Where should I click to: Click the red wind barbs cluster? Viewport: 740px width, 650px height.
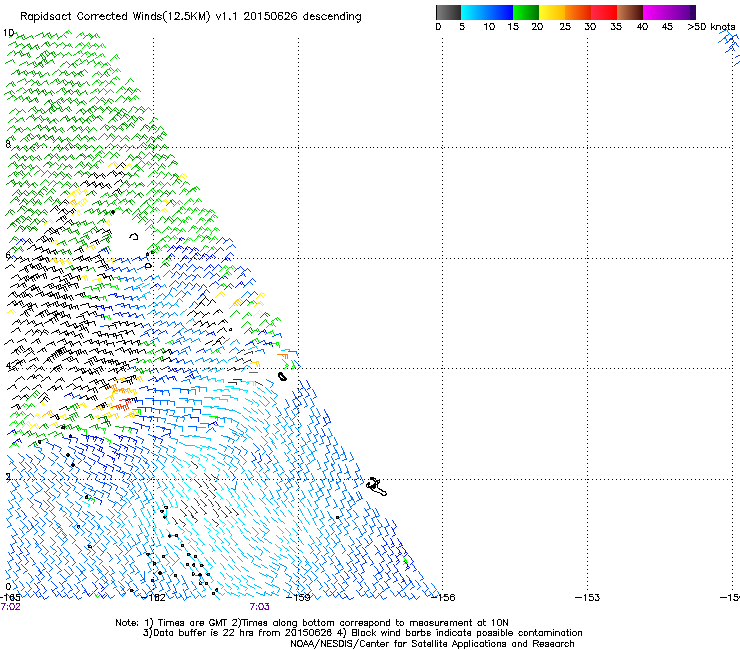pyautogui.click(x=122, y=404)
